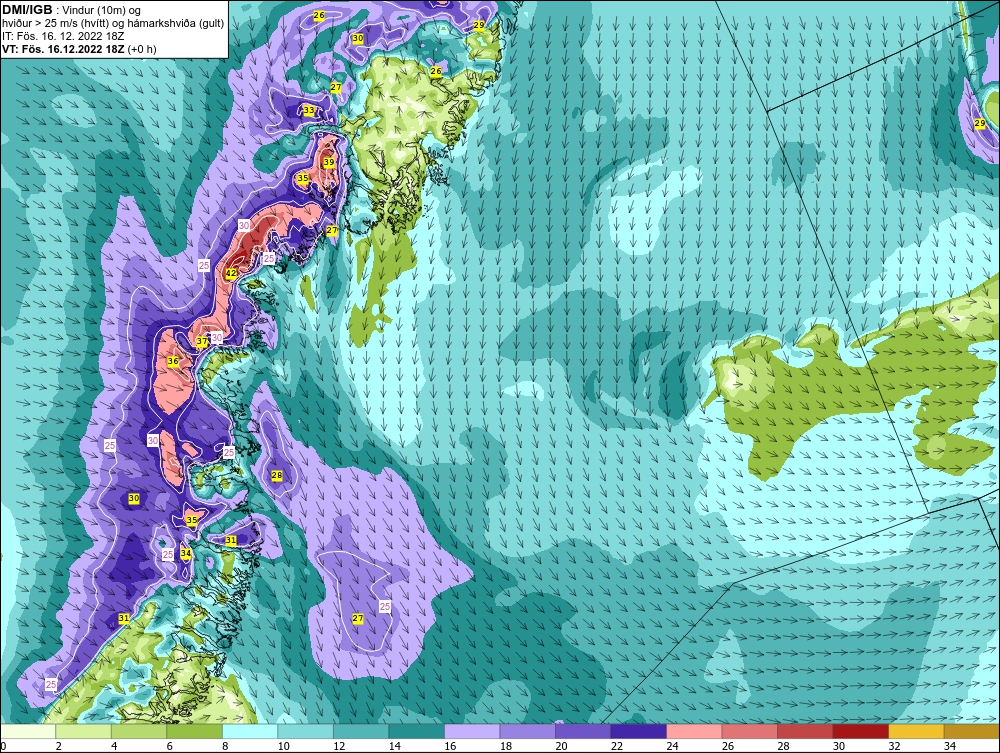The width and height of the screenshot is (1000, 753).
Task: Click the yellow maximum gust label 39
Action: point(328,162)
